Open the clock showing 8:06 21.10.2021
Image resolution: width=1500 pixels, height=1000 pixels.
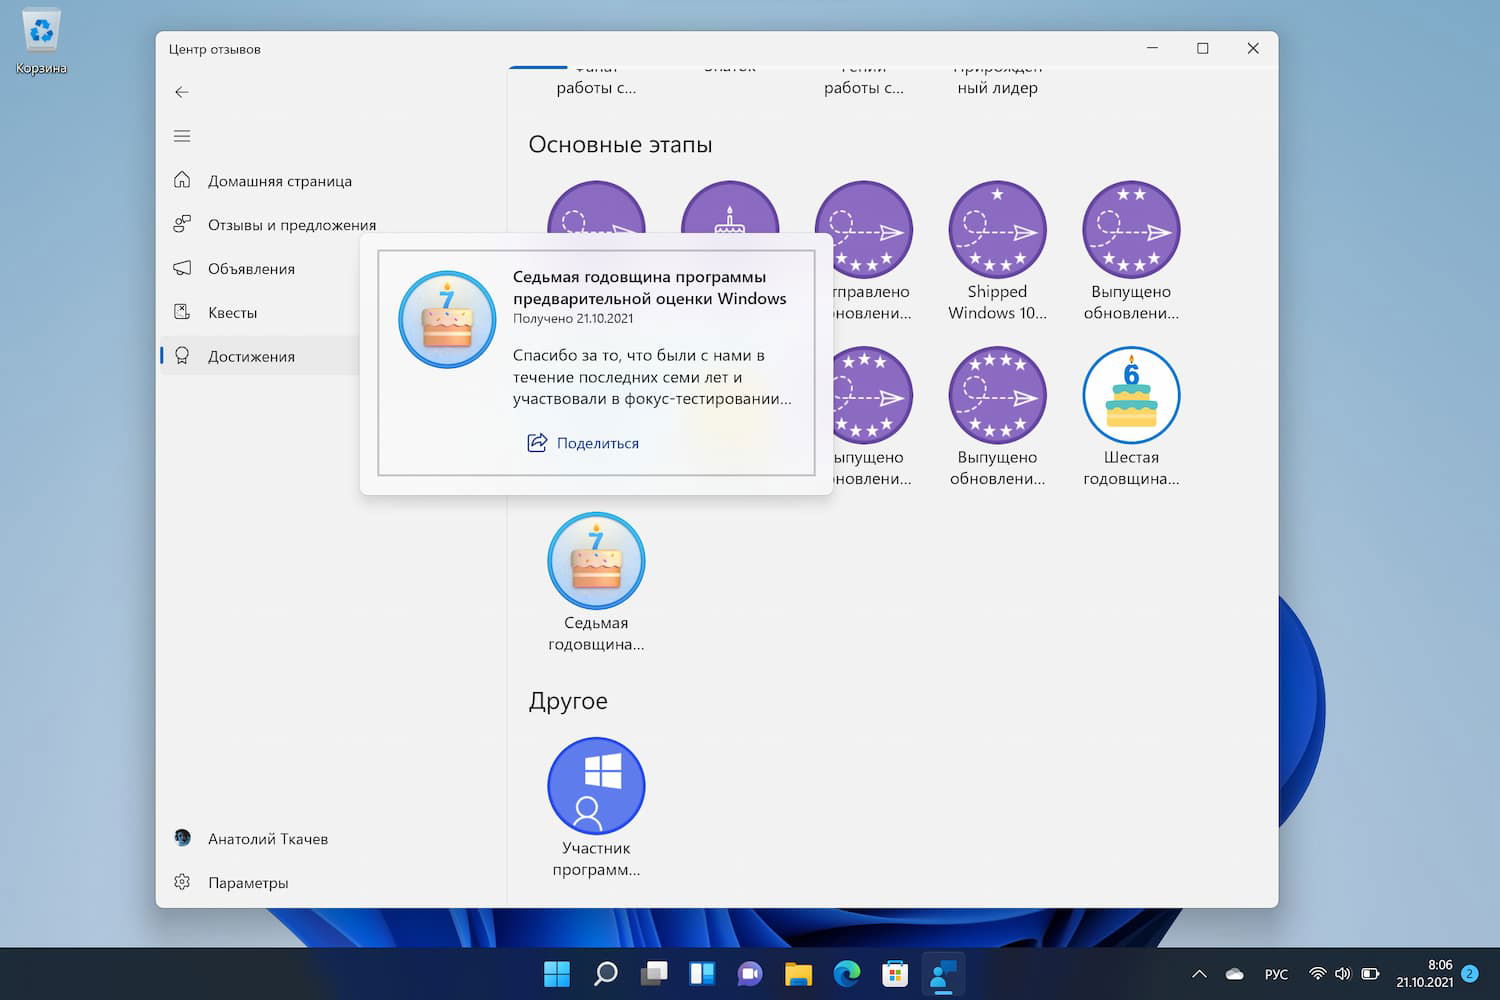(x=1424, y=974)
